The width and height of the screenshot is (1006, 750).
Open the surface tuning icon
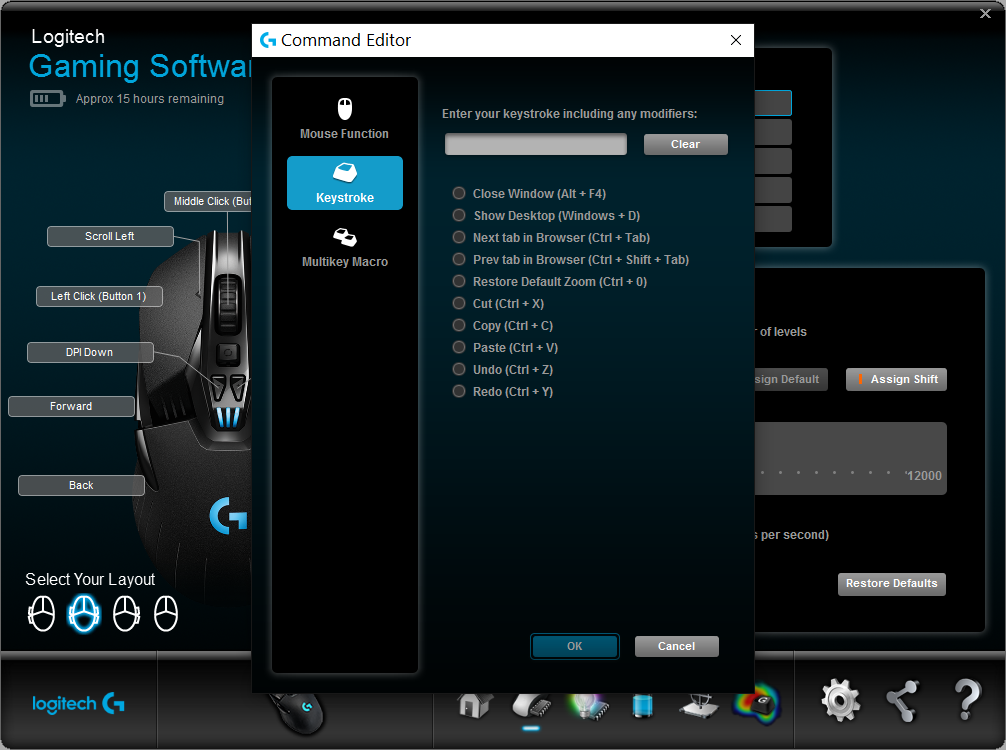click(699, 705)
